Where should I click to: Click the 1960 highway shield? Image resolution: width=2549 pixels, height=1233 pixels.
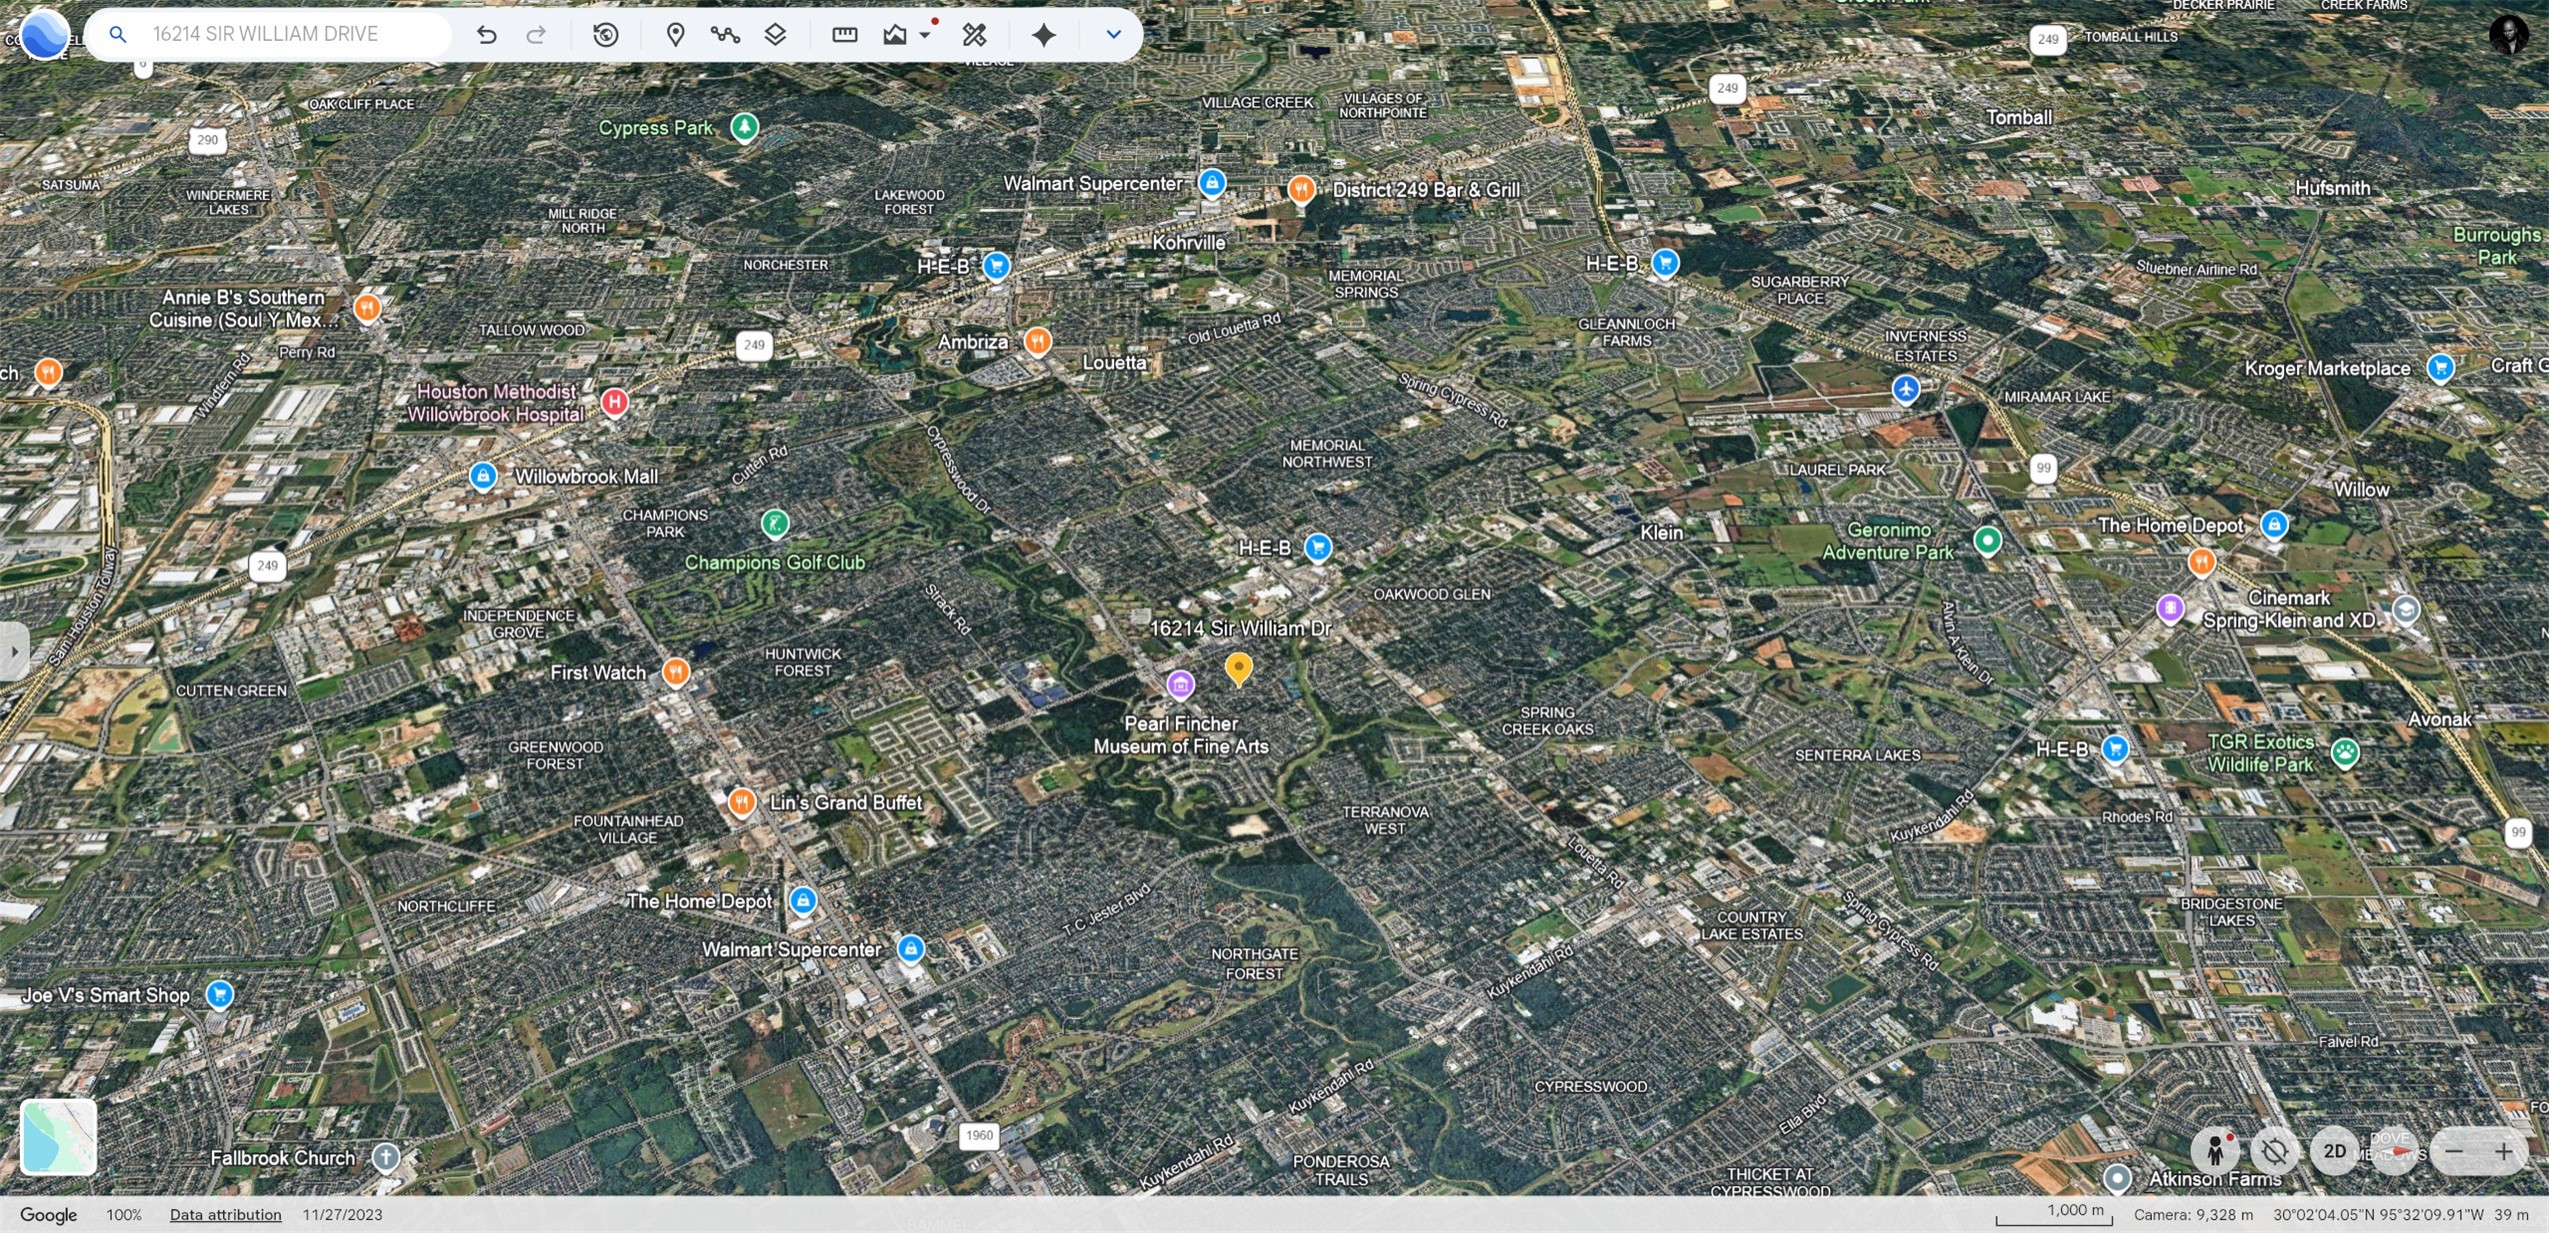click(979, 1135)
